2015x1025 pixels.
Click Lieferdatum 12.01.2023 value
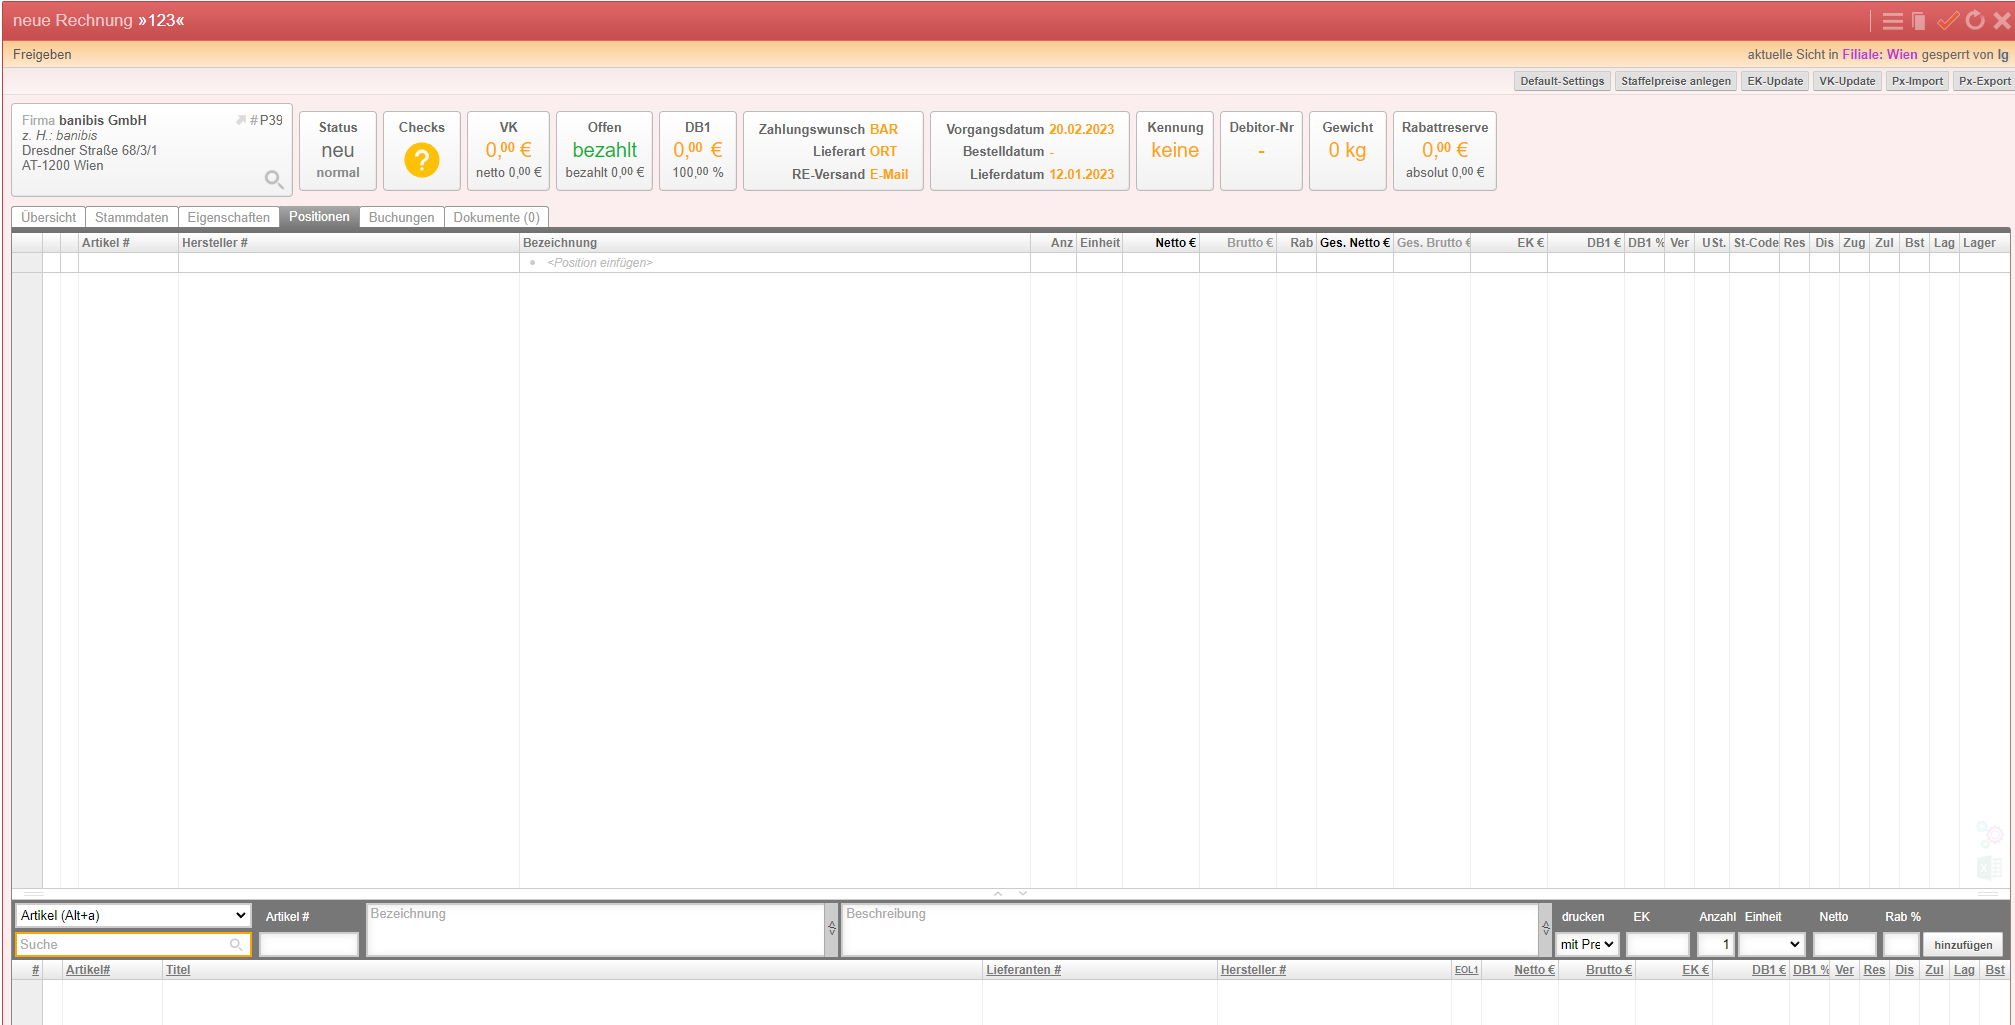pos(1081,174)
